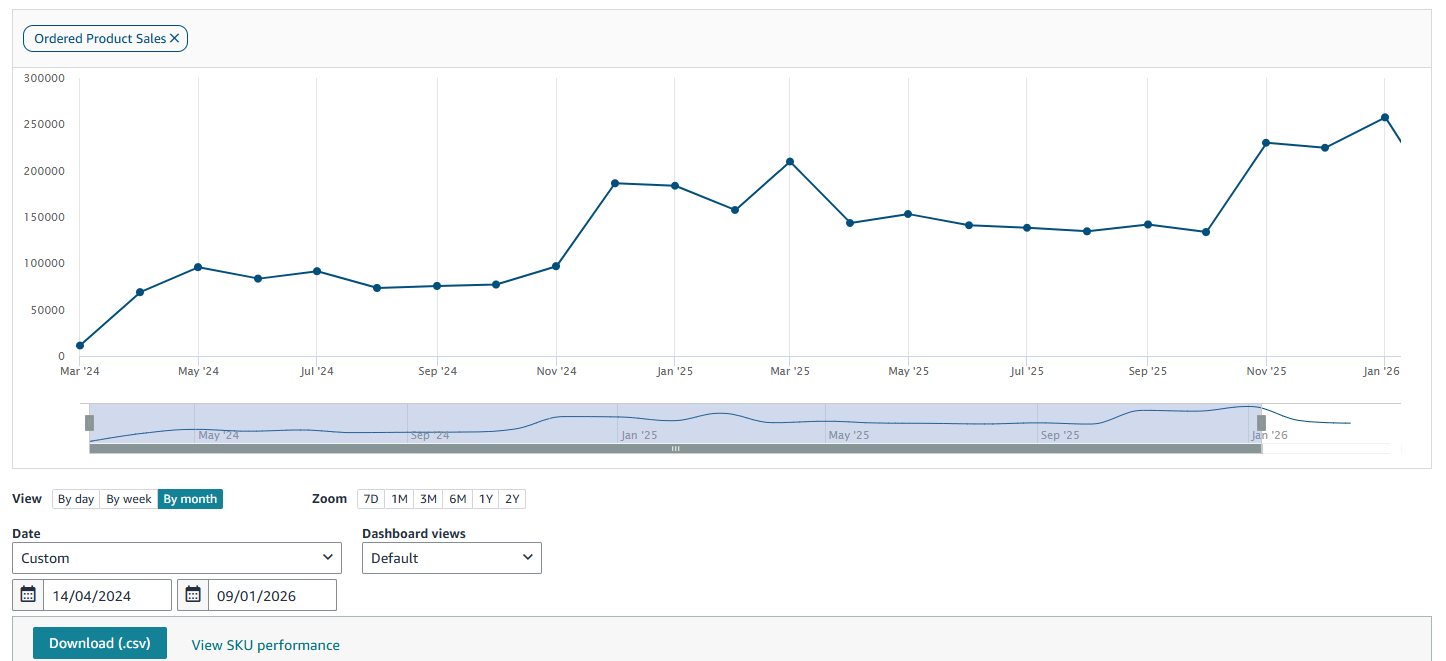Switch view to By week
Viewport: 1446px width, 661px height.
point(129,499)
